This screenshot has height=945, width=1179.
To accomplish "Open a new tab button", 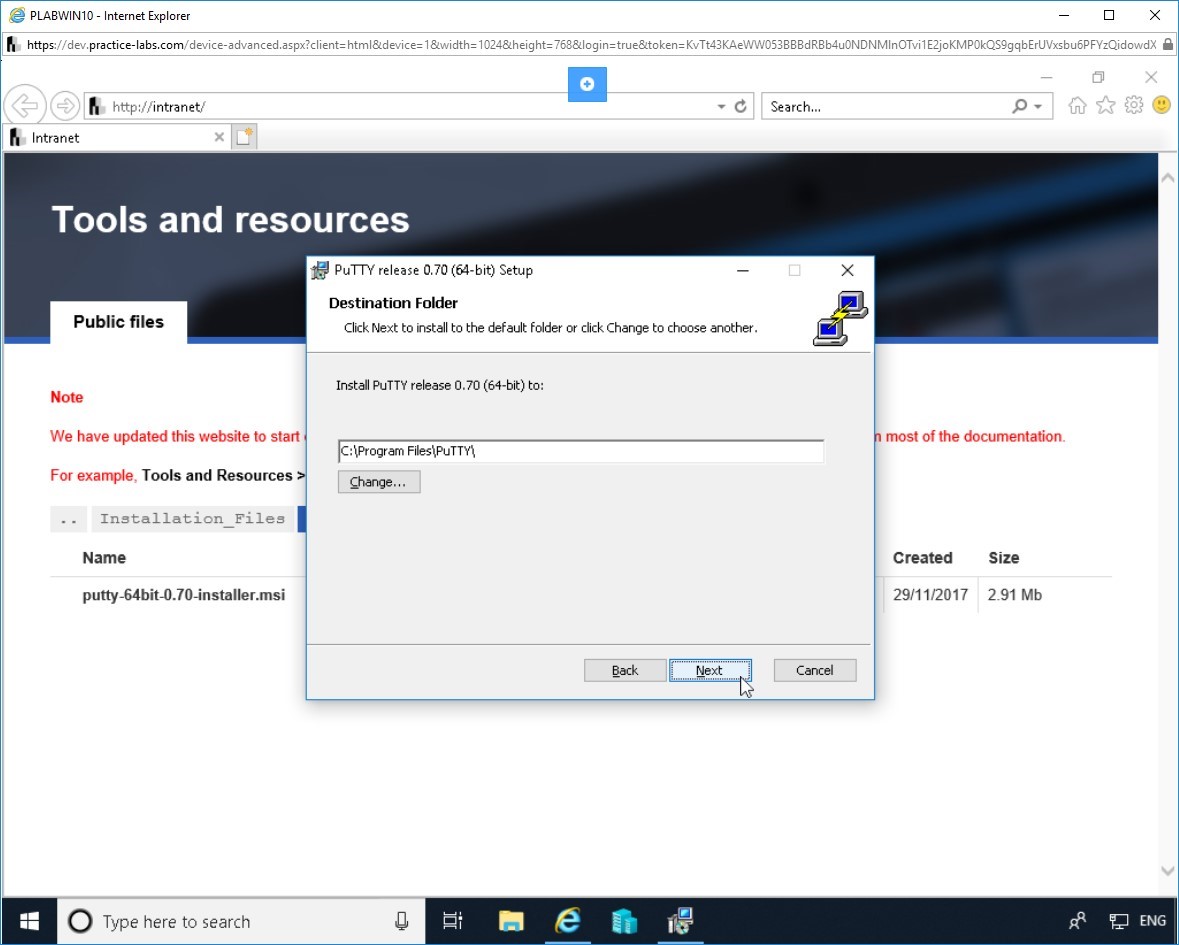I will (244, 138).
